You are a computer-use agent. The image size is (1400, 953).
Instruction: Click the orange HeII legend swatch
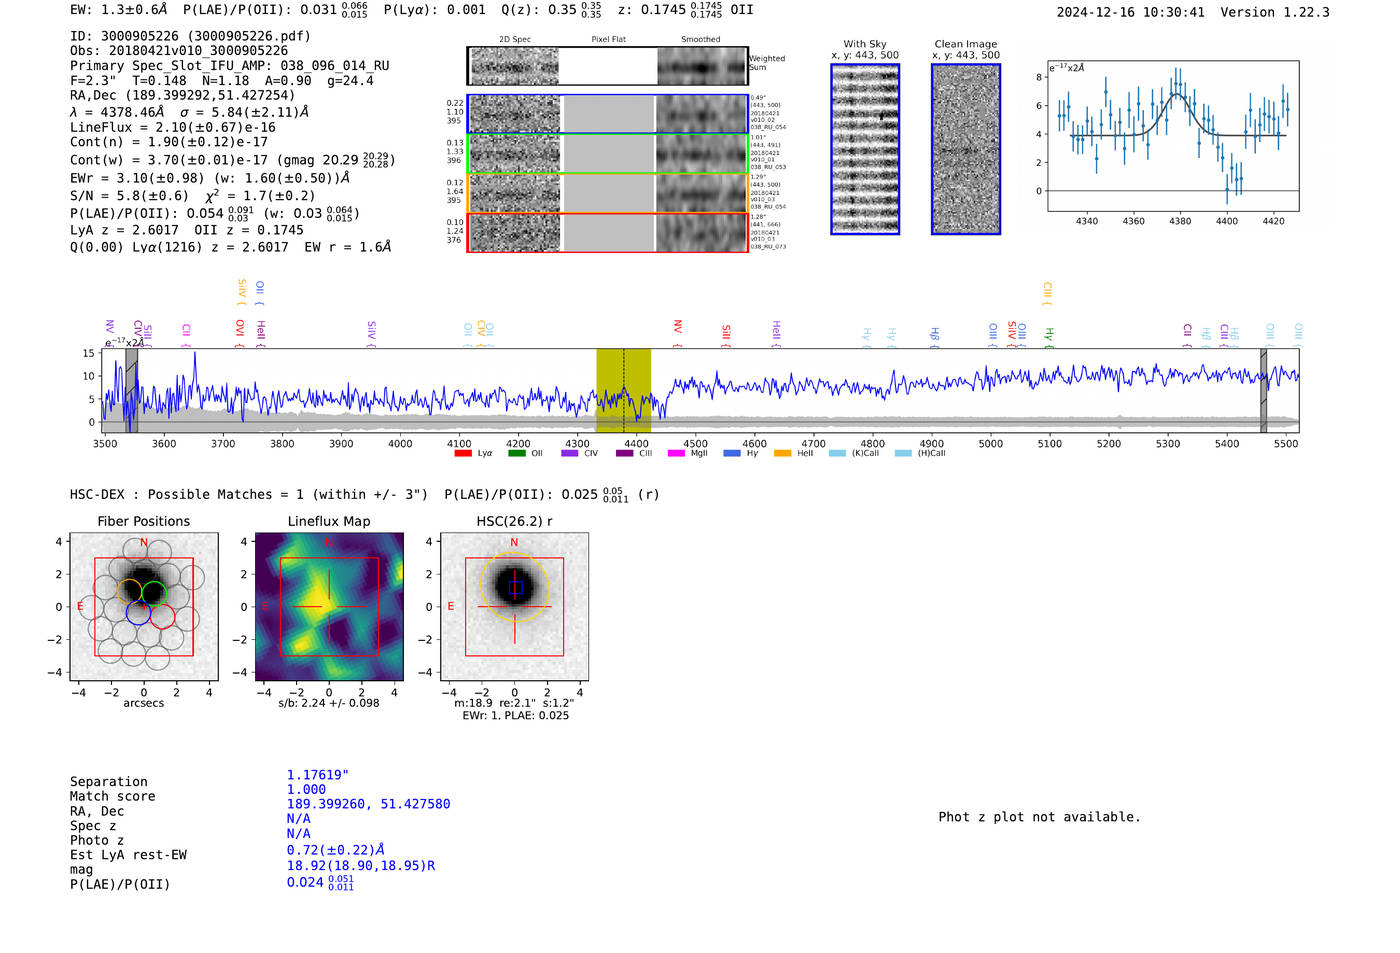[782, 454]
